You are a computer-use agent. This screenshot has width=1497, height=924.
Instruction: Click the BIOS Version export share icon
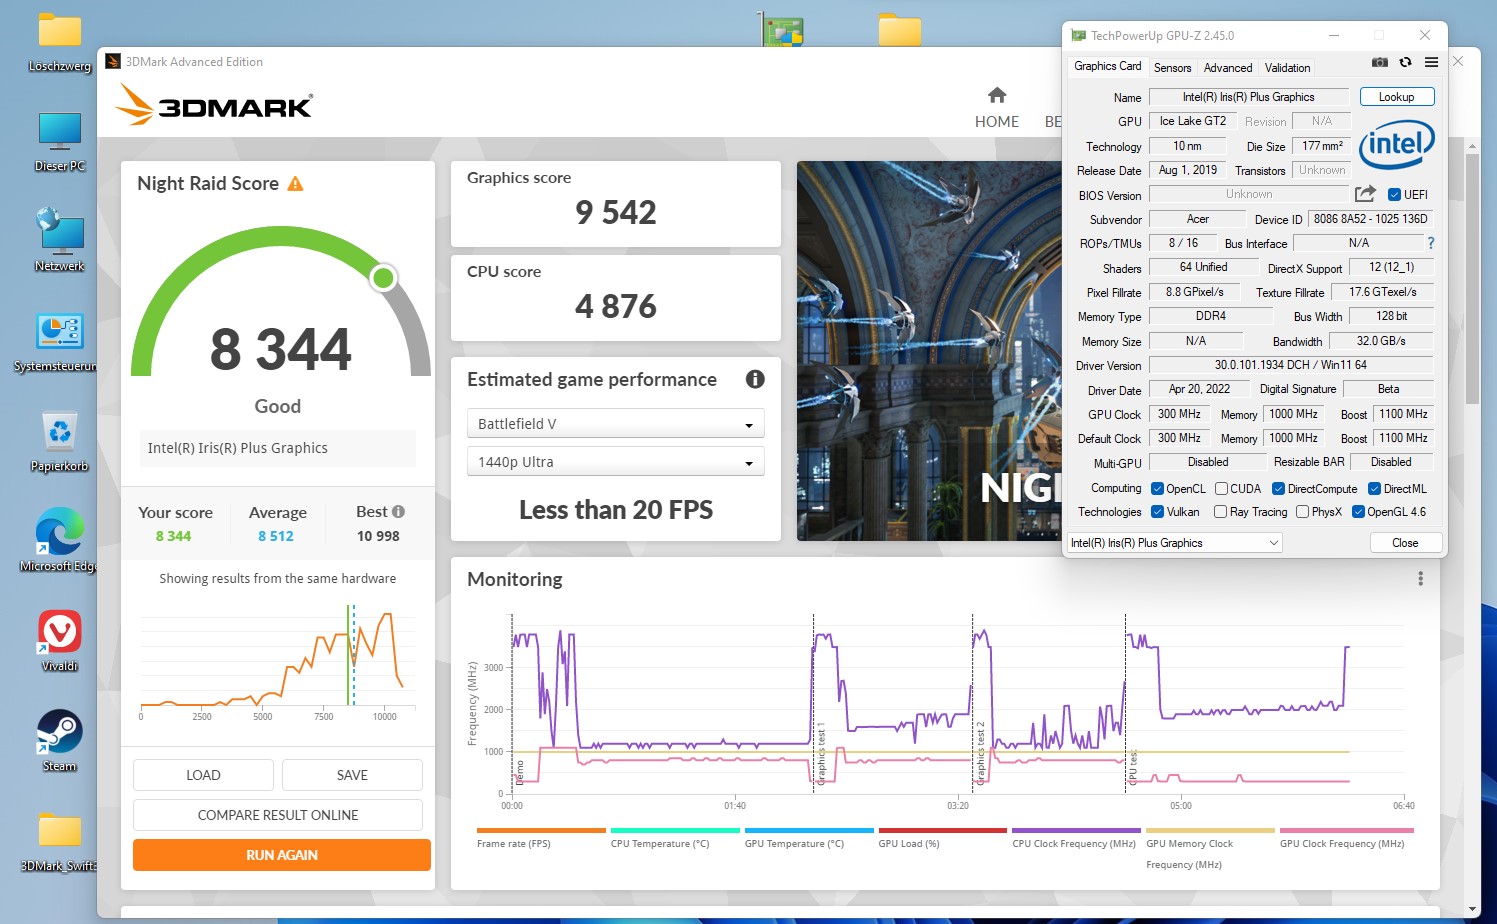click(1365, 194)
